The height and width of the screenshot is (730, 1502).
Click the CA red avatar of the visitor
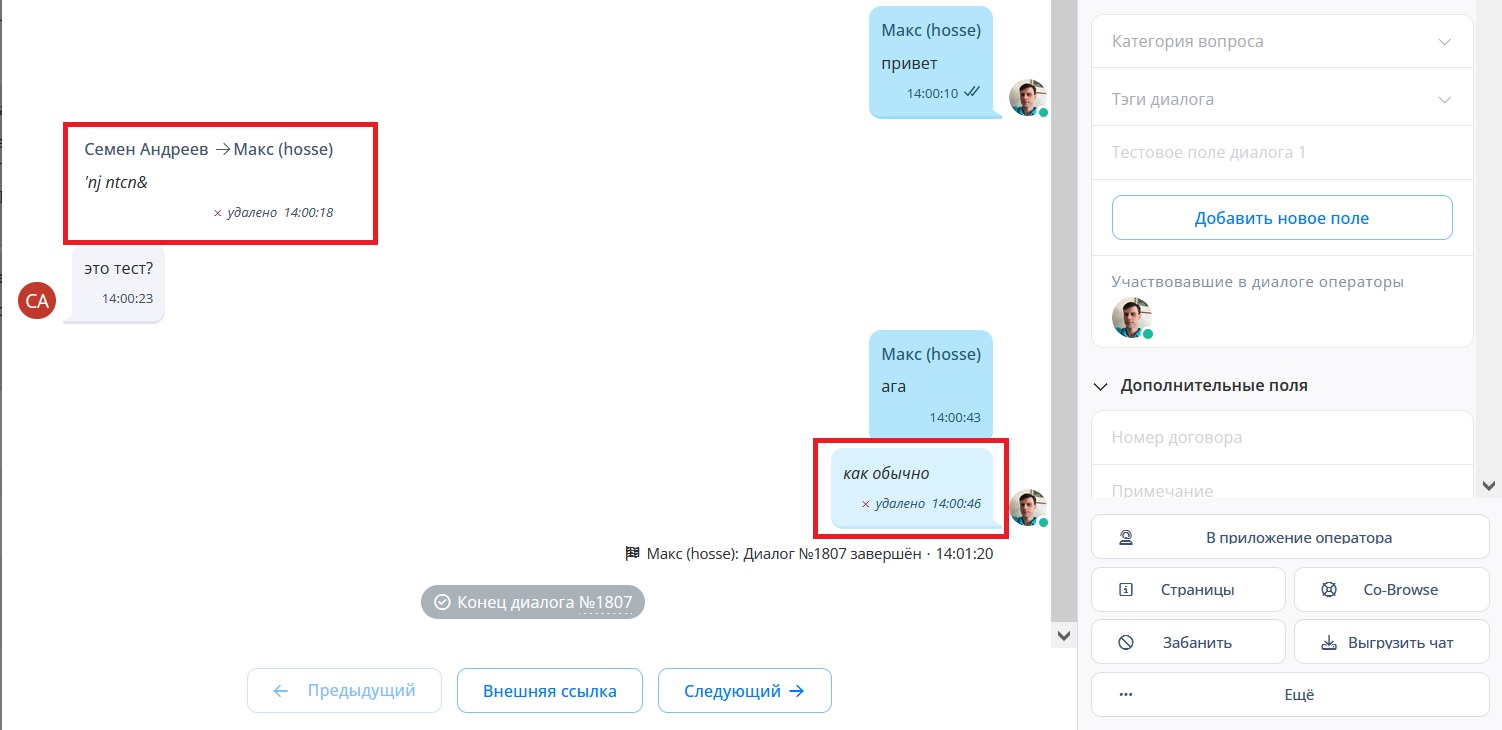[x=37, y=301]
